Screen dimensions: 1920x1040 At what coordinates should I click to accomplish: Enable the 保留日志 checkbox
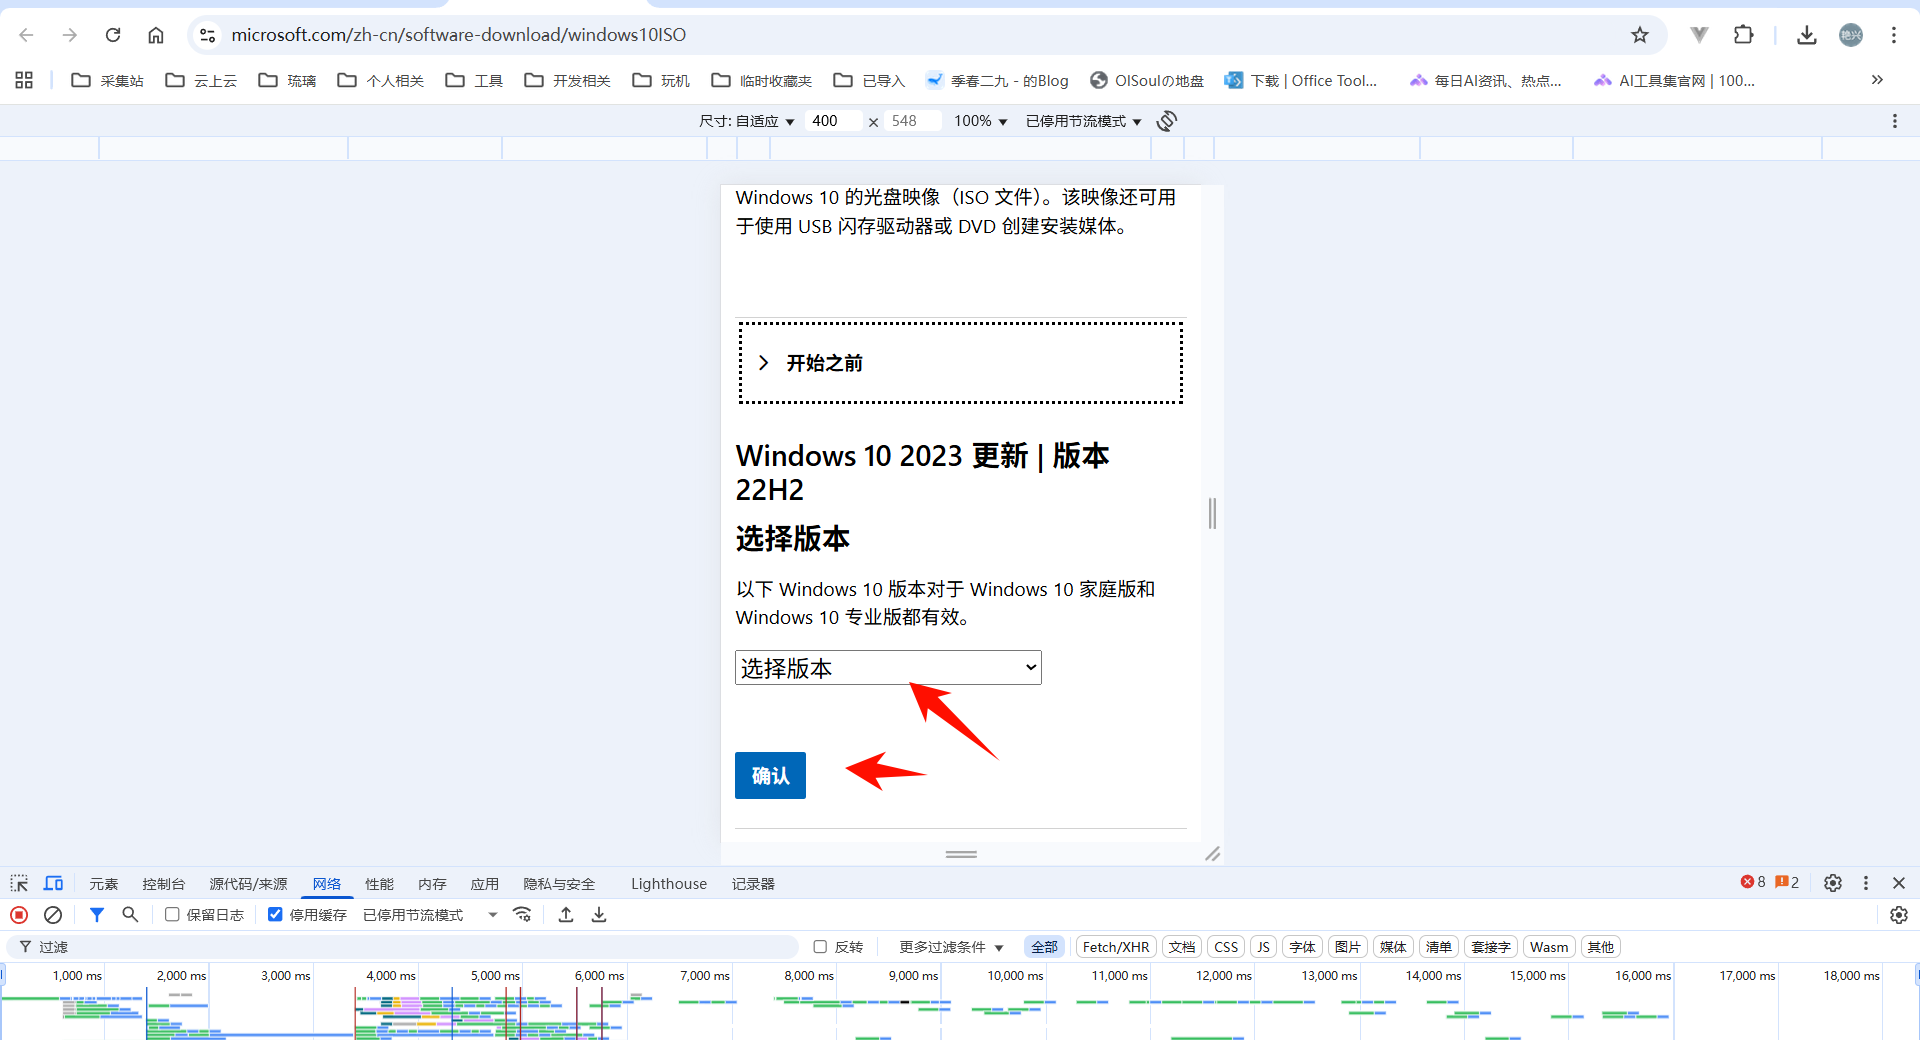[x=172, y=915]
